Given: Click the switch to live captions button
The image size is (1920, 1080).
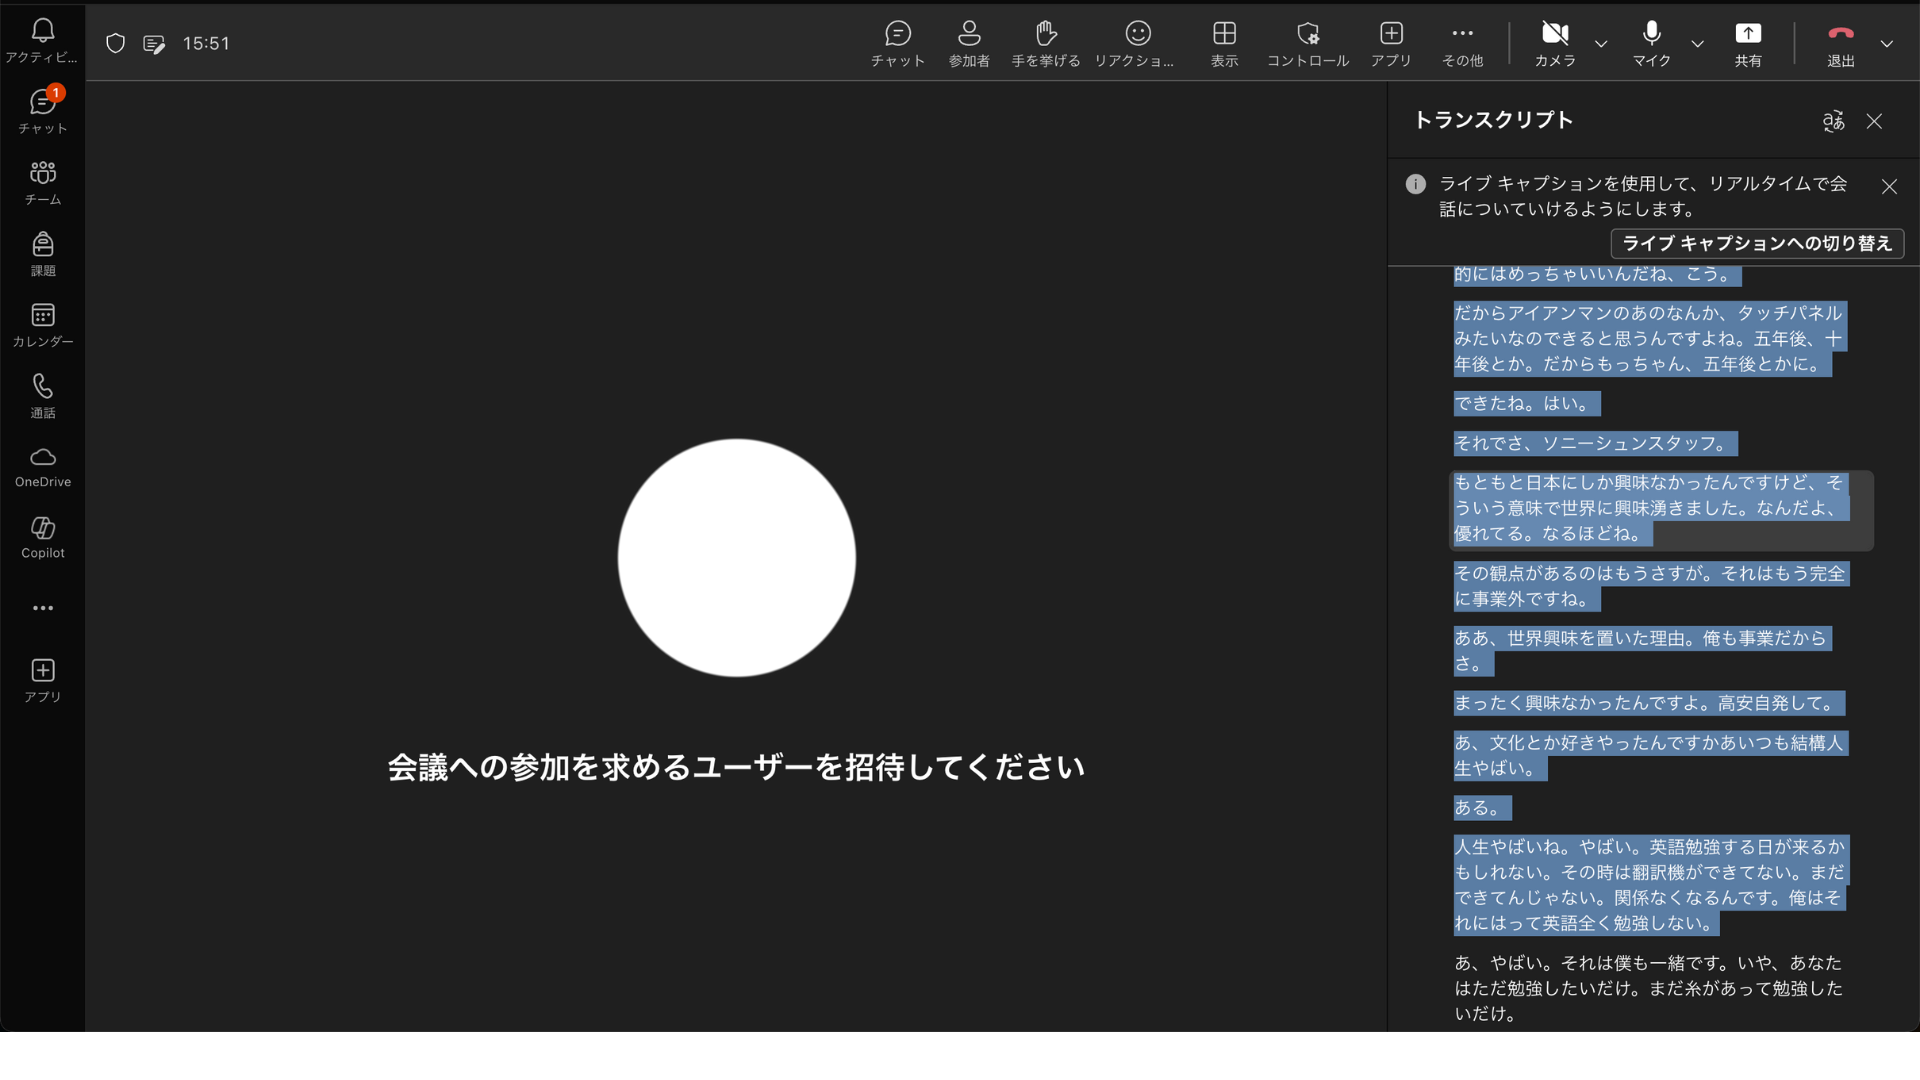Looking at the screenshot, I should (1756, 243).
